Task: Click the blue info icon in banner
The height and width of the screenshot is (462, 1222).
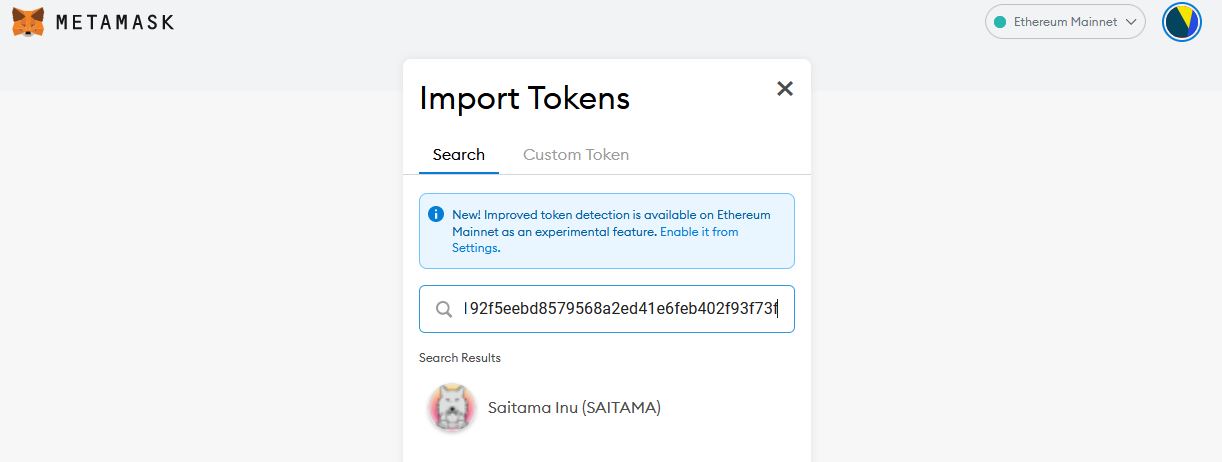Action: pos(436,214)
